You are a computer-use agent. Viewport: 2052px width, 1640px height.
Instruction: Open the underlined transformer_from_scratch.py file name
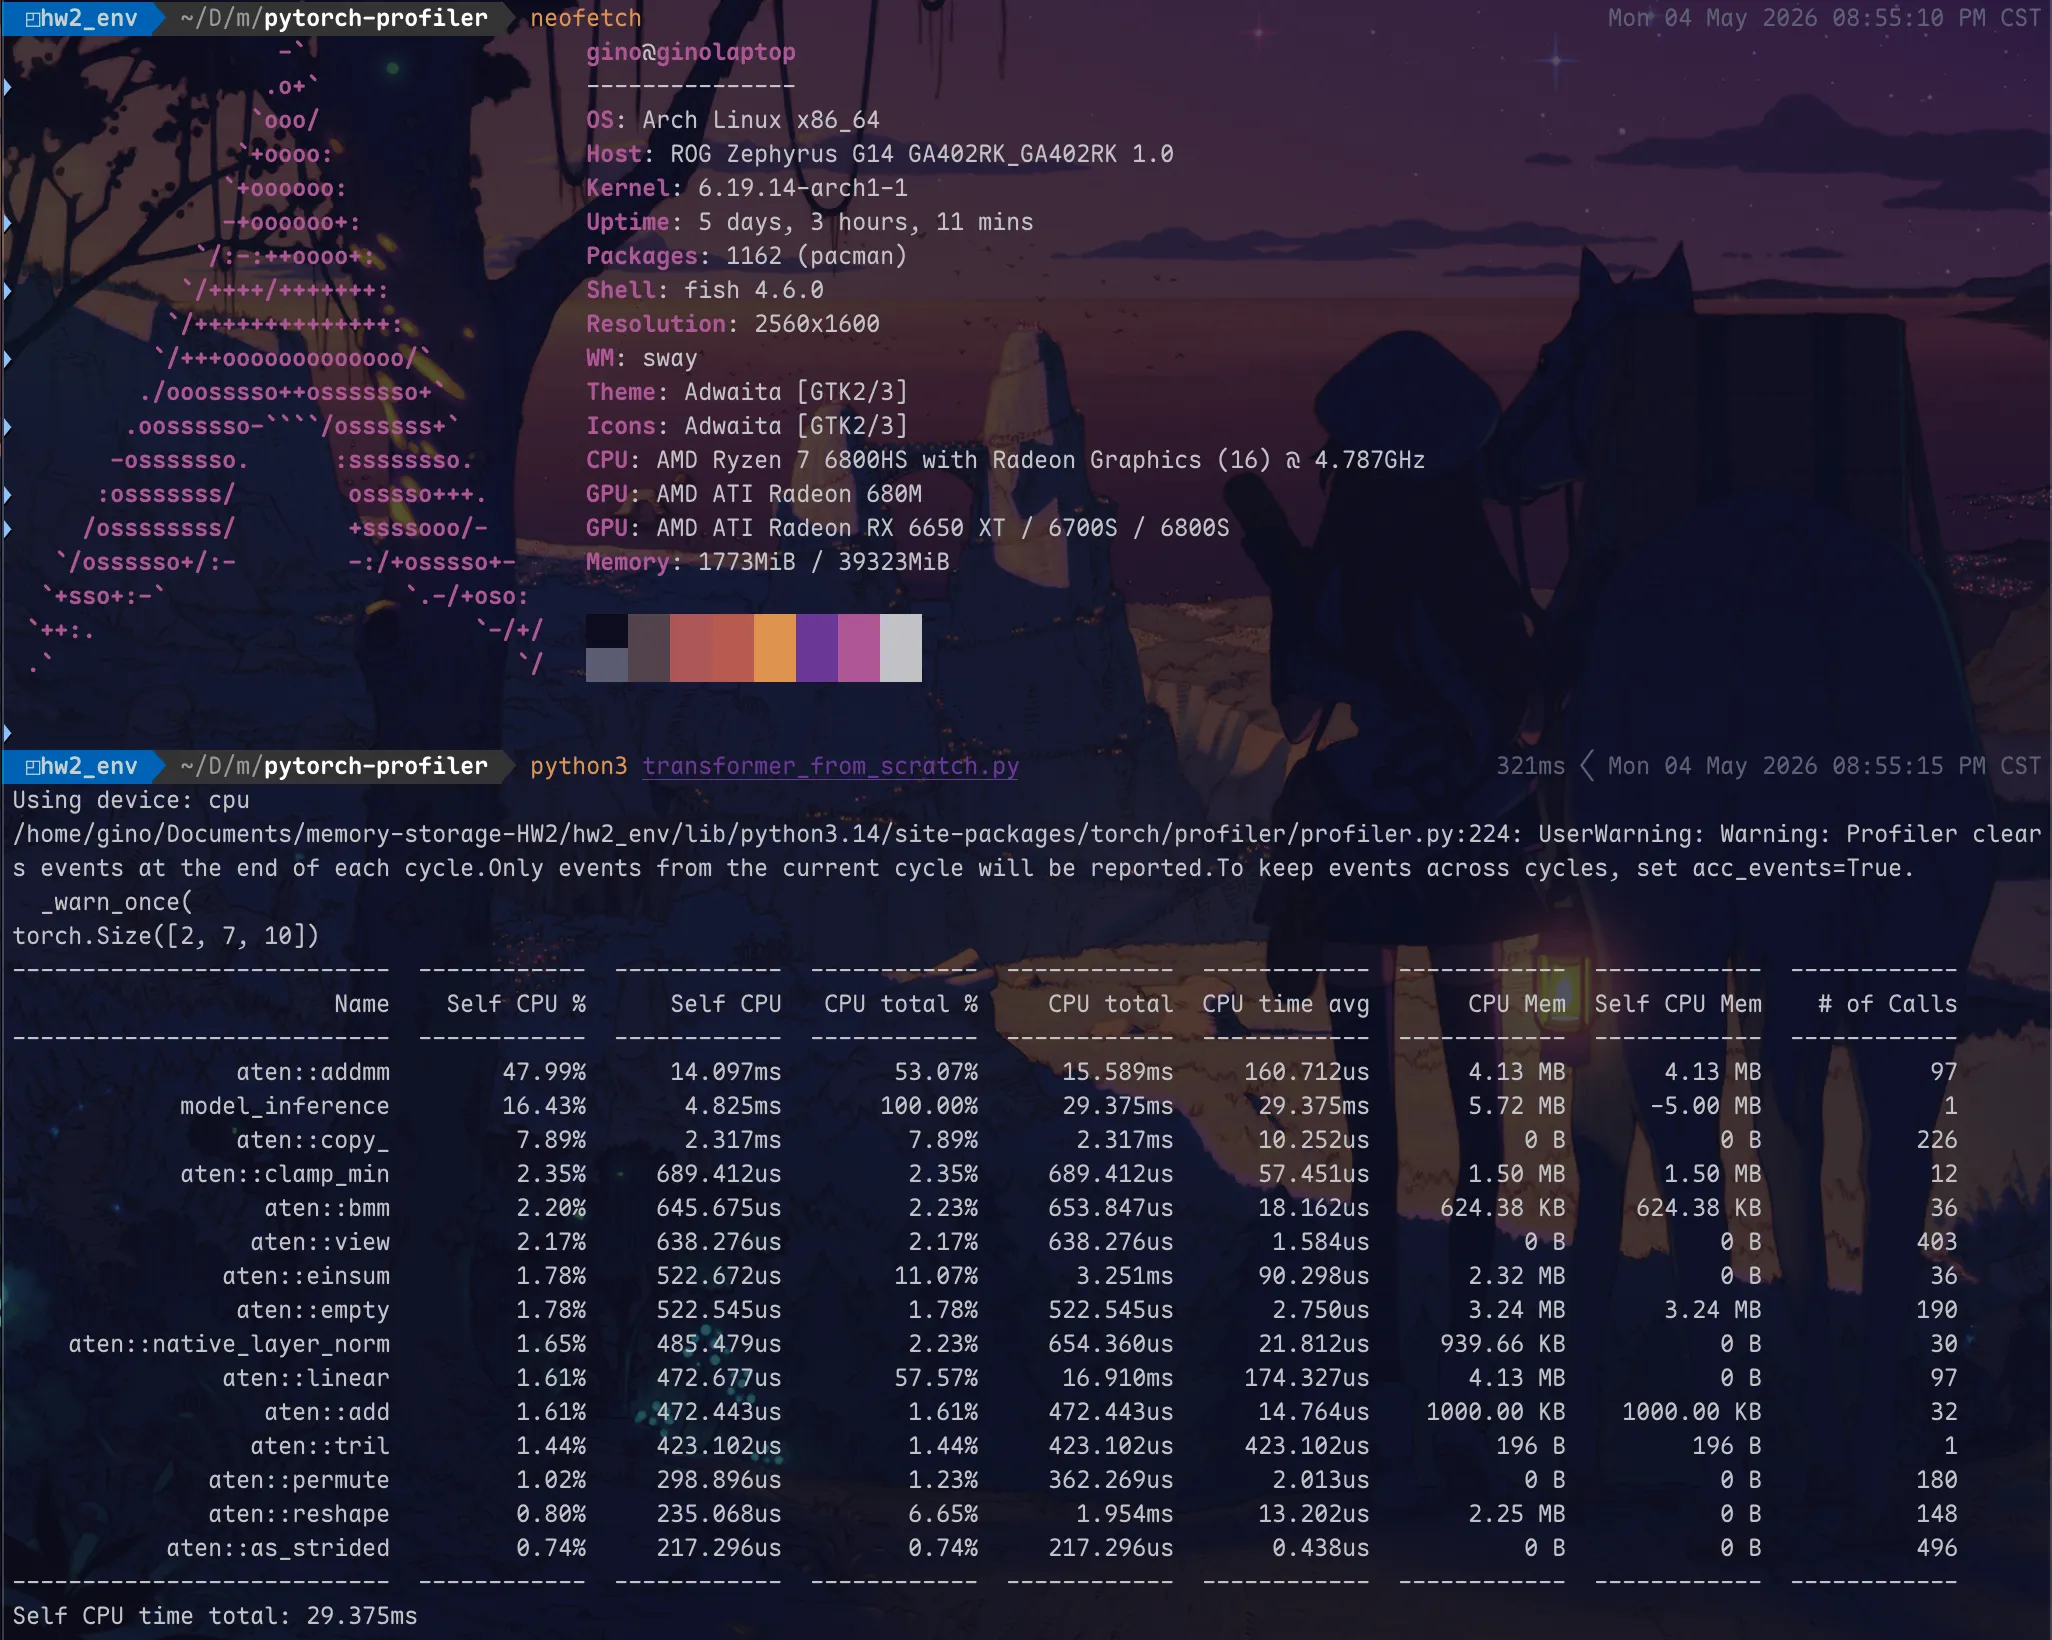(x=830, y=766)
